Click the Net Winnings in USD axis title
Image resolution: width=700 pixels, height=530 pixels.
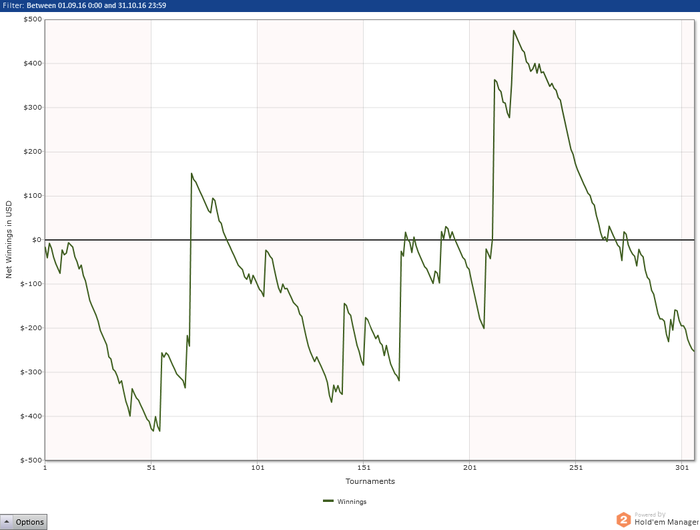[8, 240]
